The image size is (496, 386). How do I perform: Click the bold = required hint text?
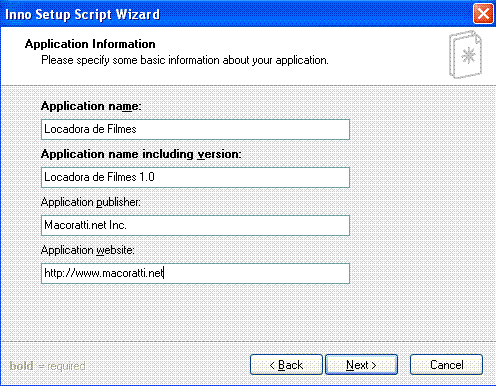47,366
